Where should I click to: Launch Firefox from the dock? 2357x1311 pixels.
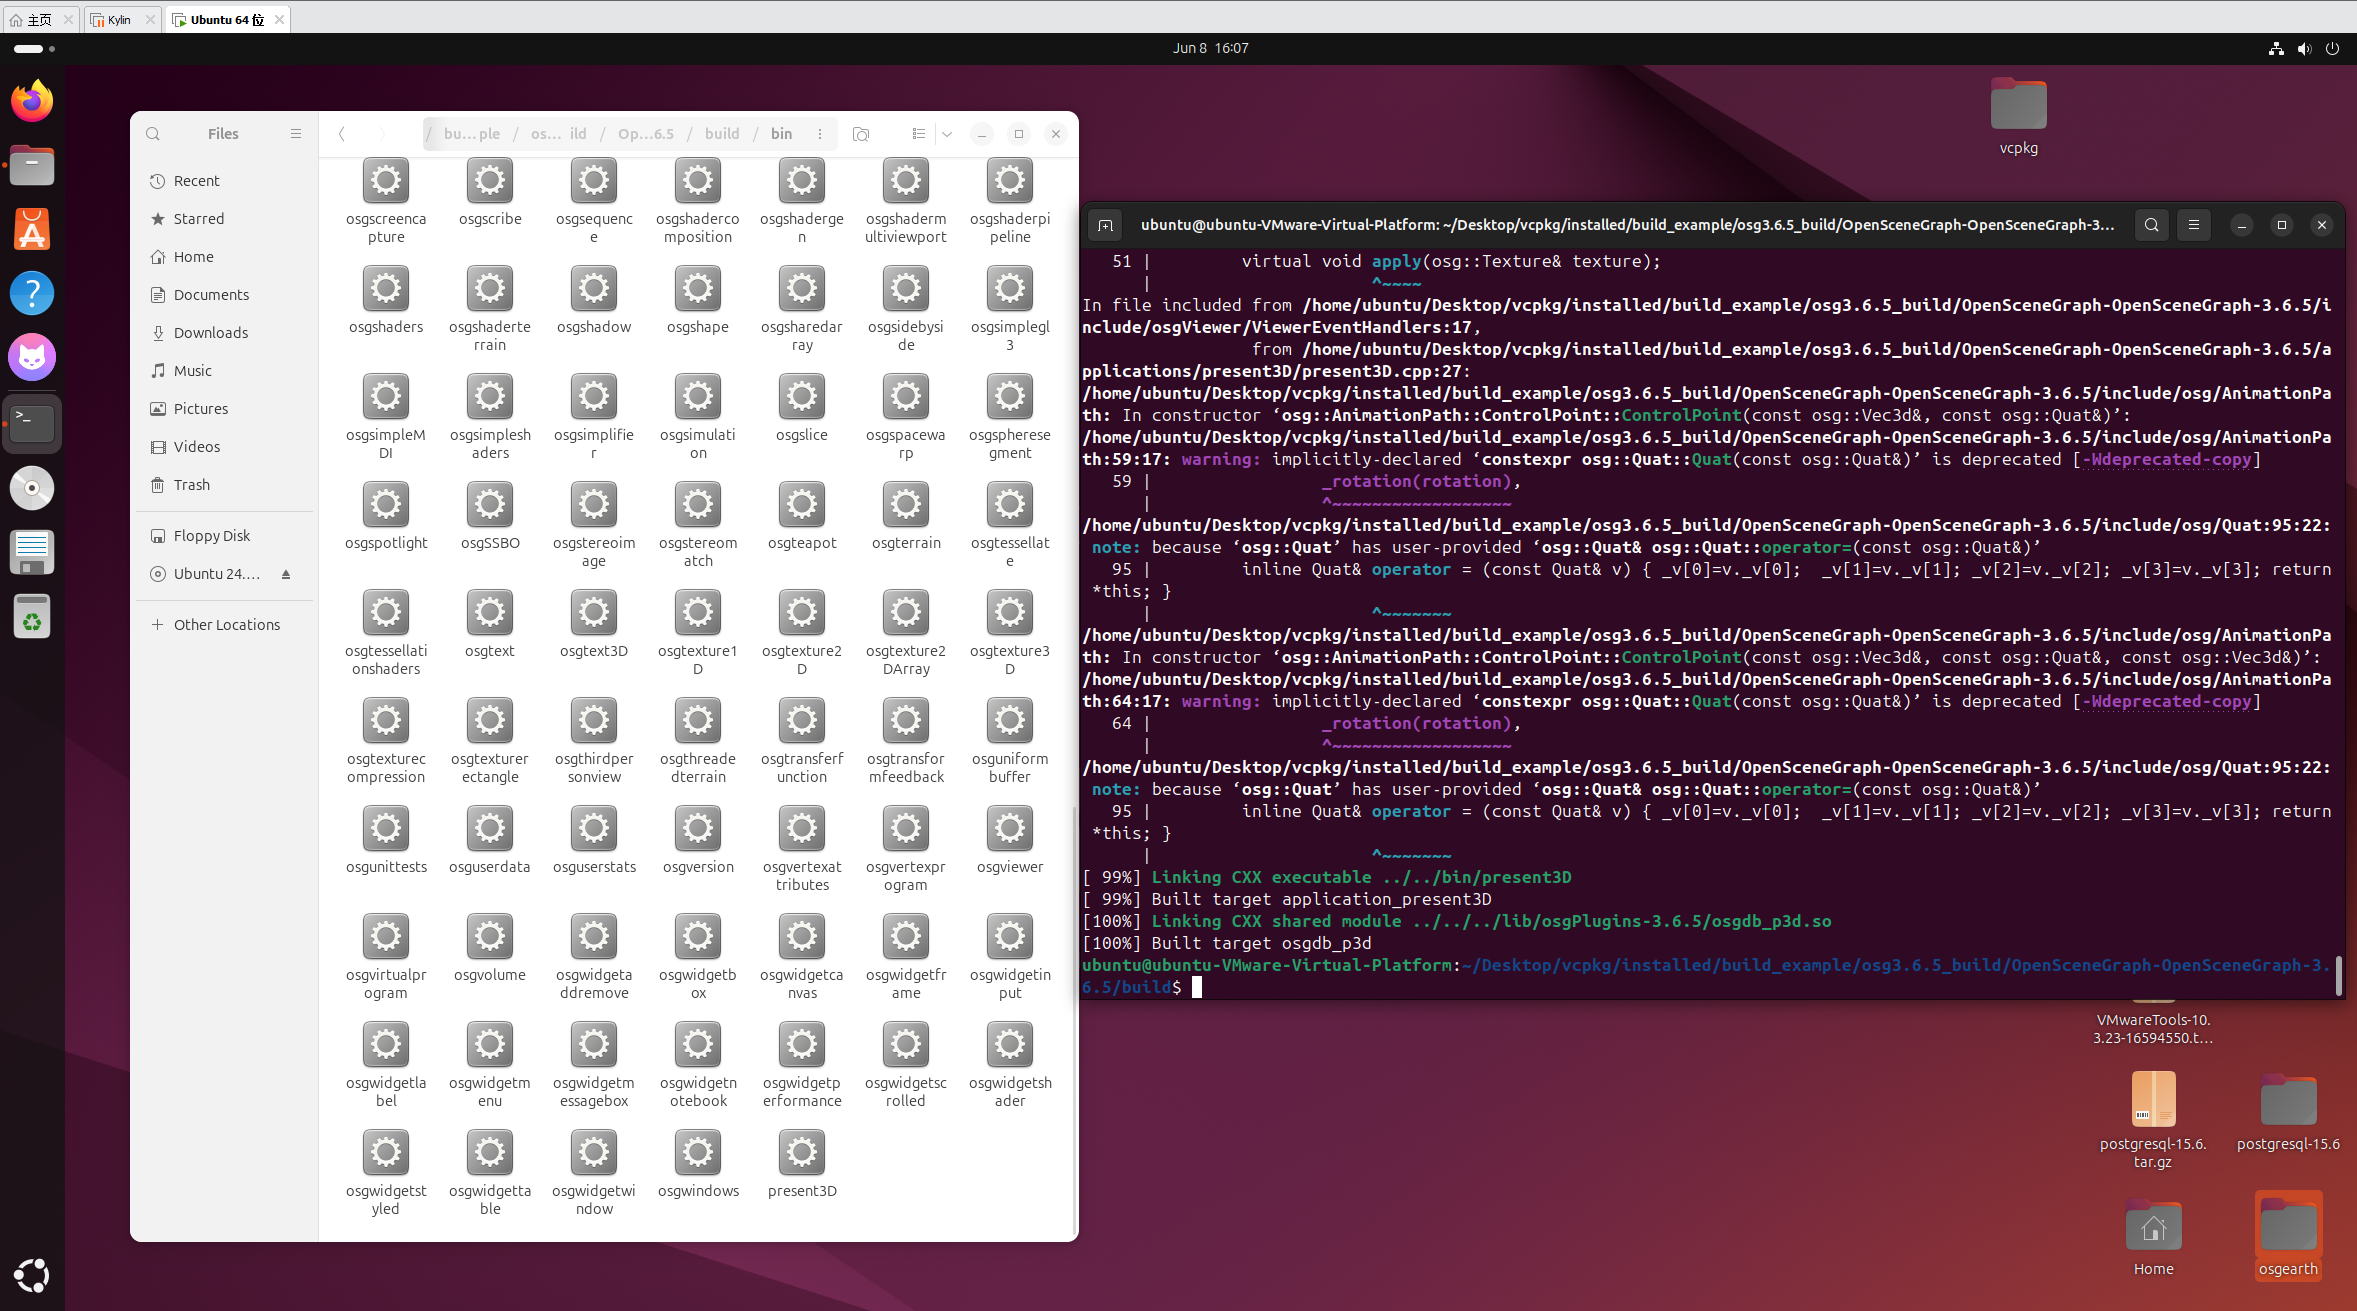[x=32, y=101]
